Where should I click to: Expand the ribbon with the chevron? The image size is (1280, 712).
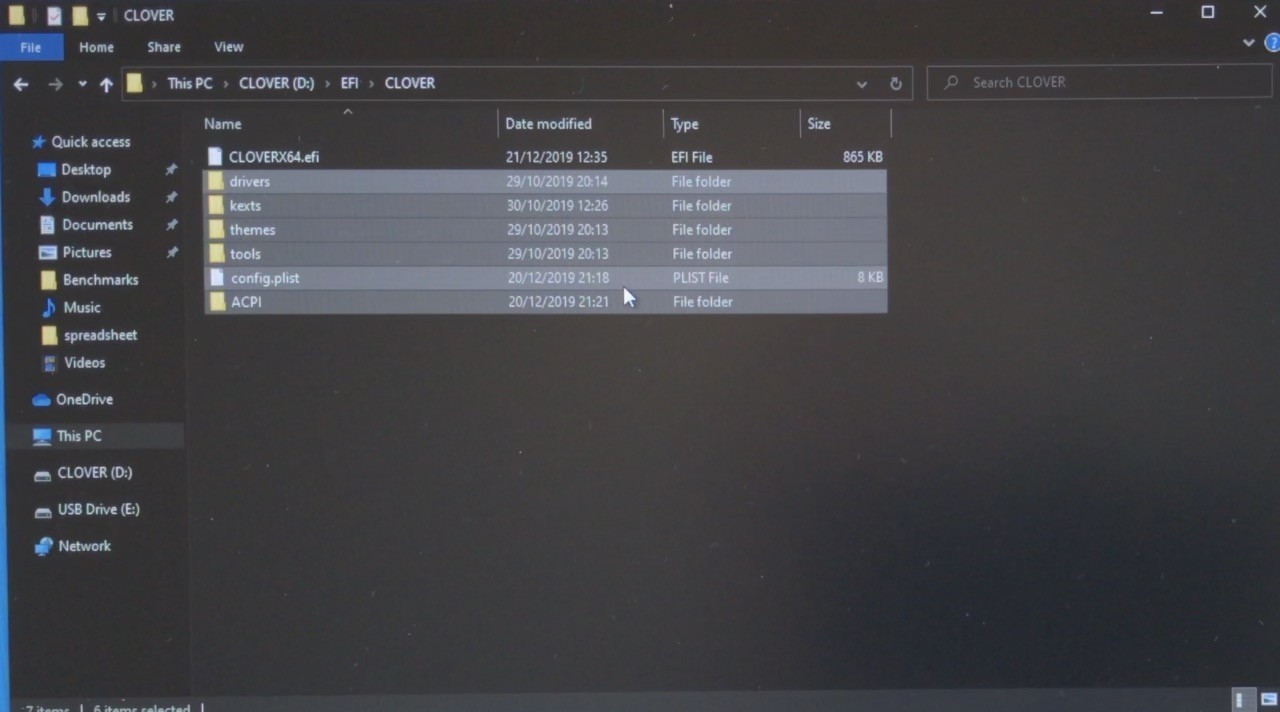click(1248, 43)
